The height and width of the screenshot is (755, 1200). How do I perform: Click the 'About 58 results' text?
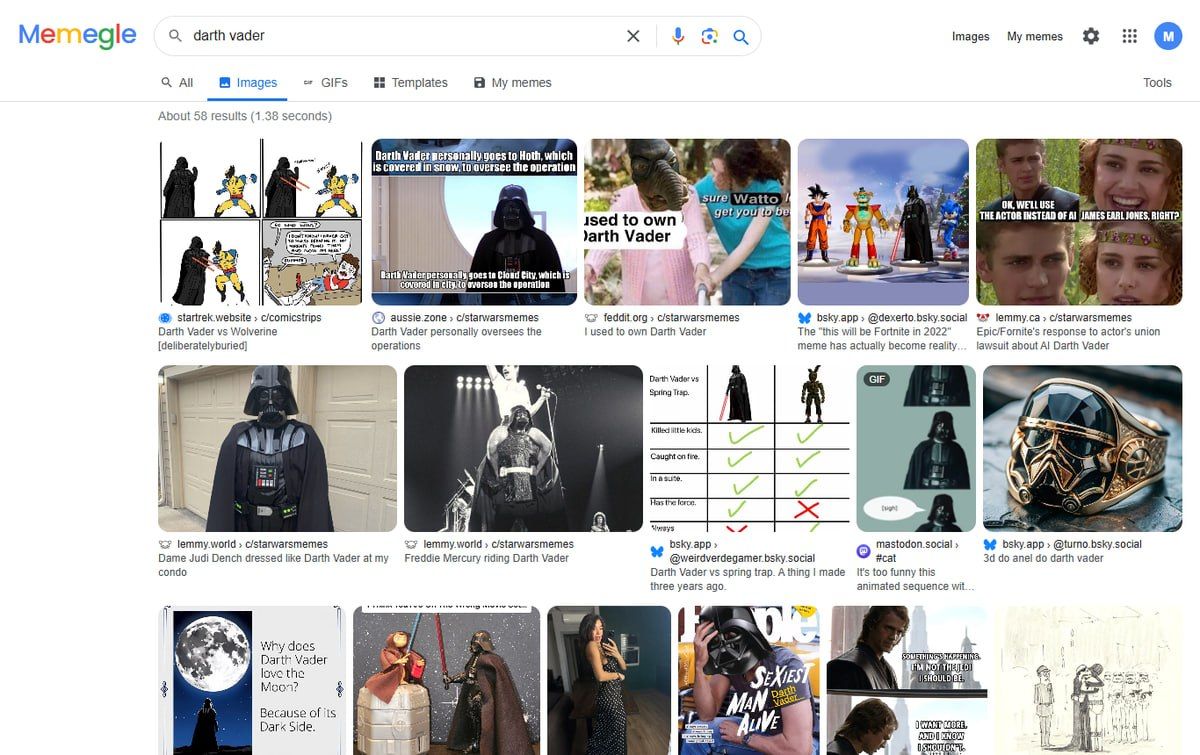245,116
